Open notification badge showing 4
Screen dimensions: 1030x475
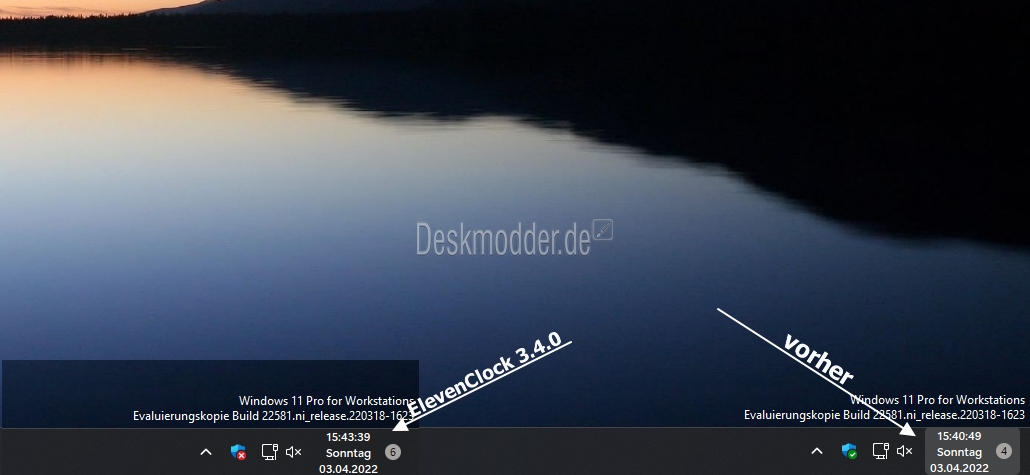[x=1004, y=451]
